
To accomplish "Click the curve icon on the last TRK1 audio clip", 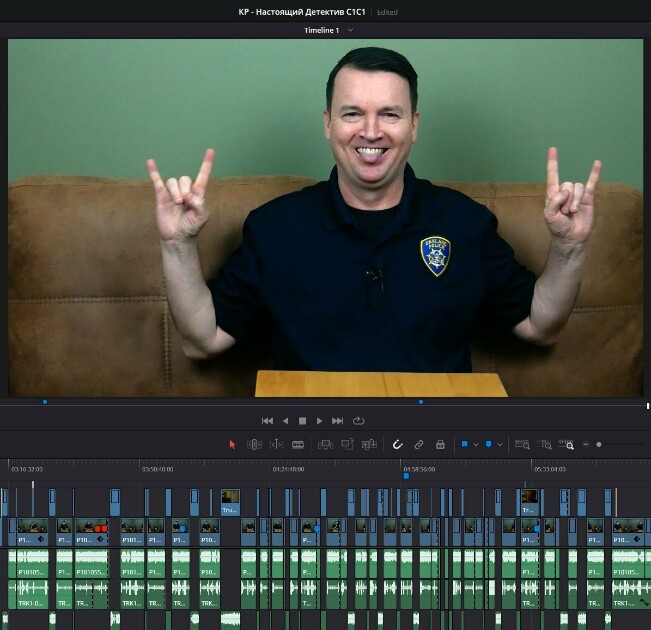I will (x=644, y=602).
